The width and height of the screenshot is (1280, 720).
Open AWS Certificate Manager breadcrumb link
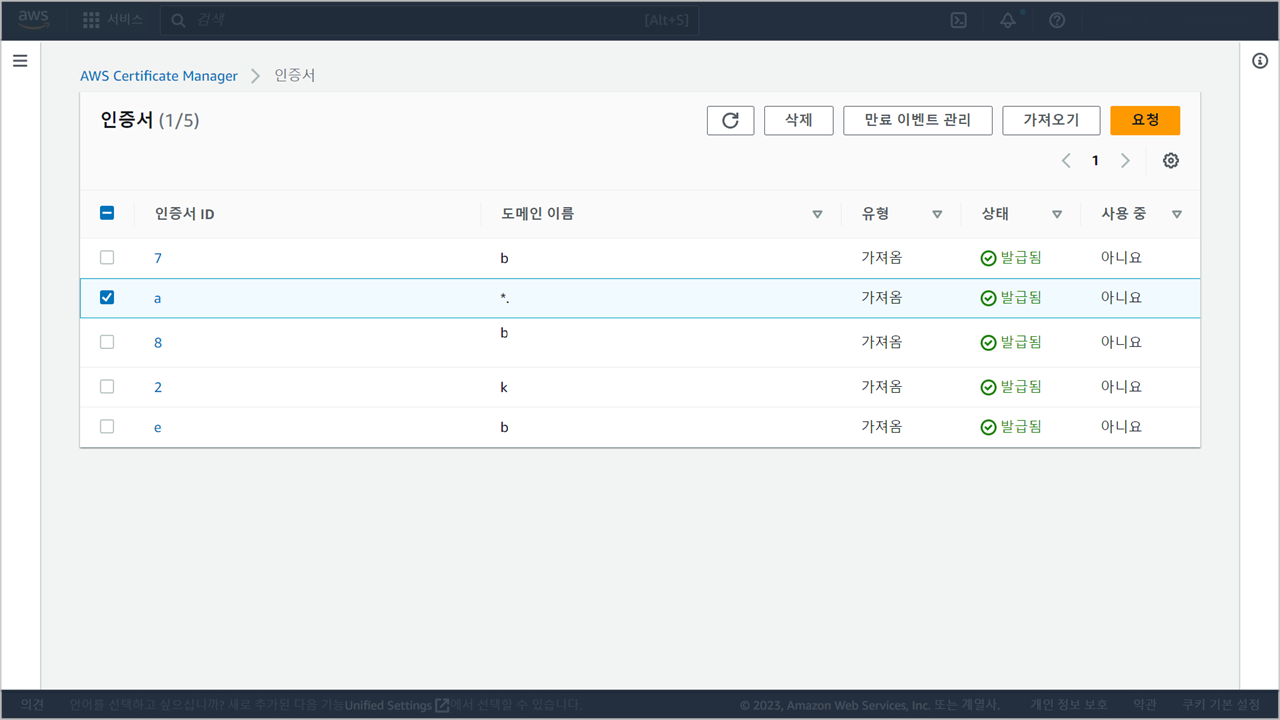[159, 76]
